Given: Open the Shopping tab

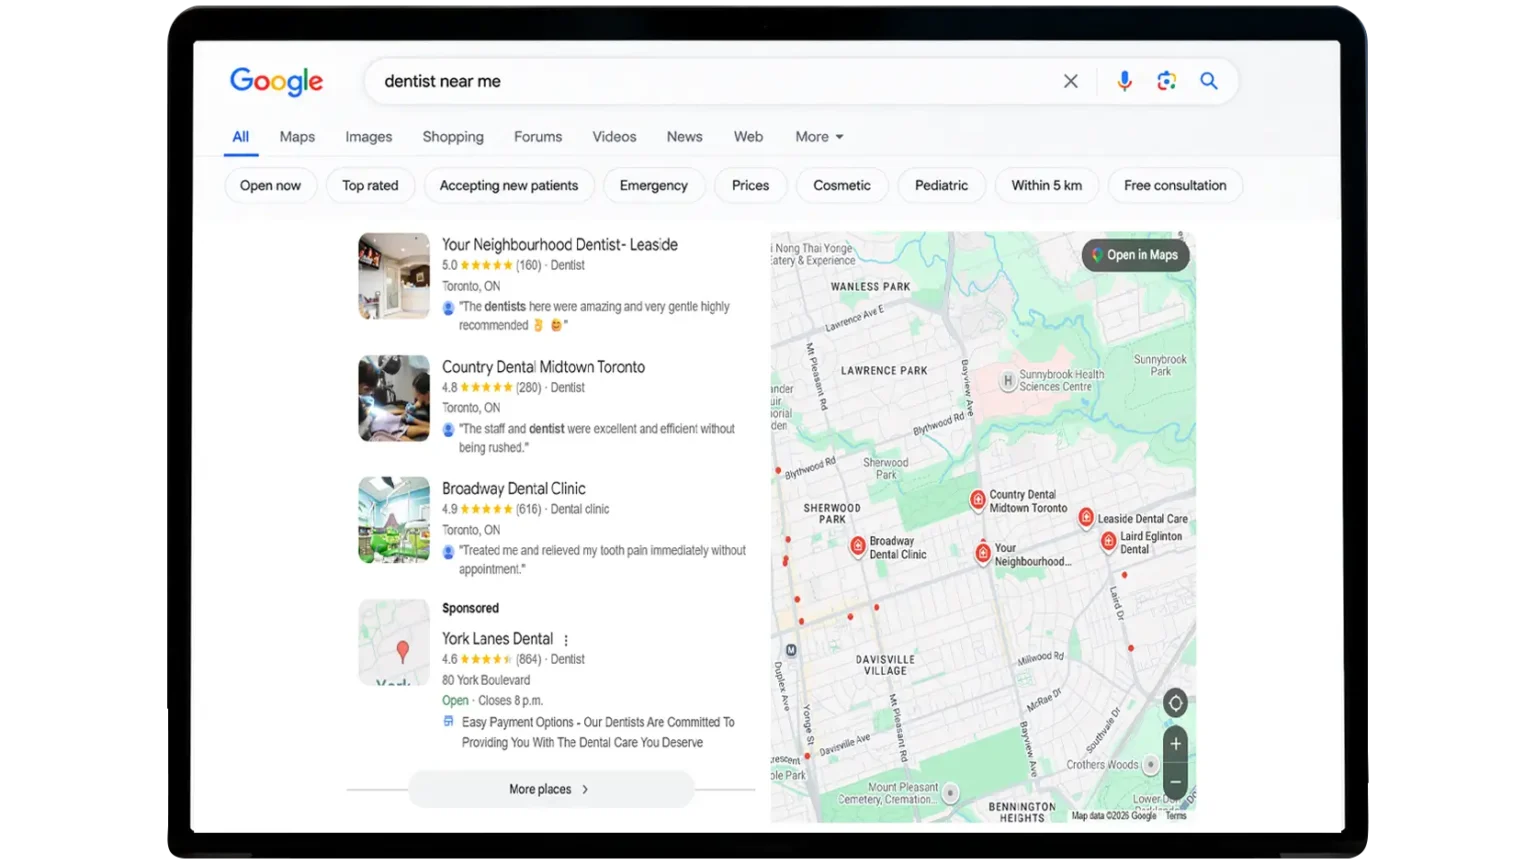Looking at the screenshot, I should pos(453,137).
